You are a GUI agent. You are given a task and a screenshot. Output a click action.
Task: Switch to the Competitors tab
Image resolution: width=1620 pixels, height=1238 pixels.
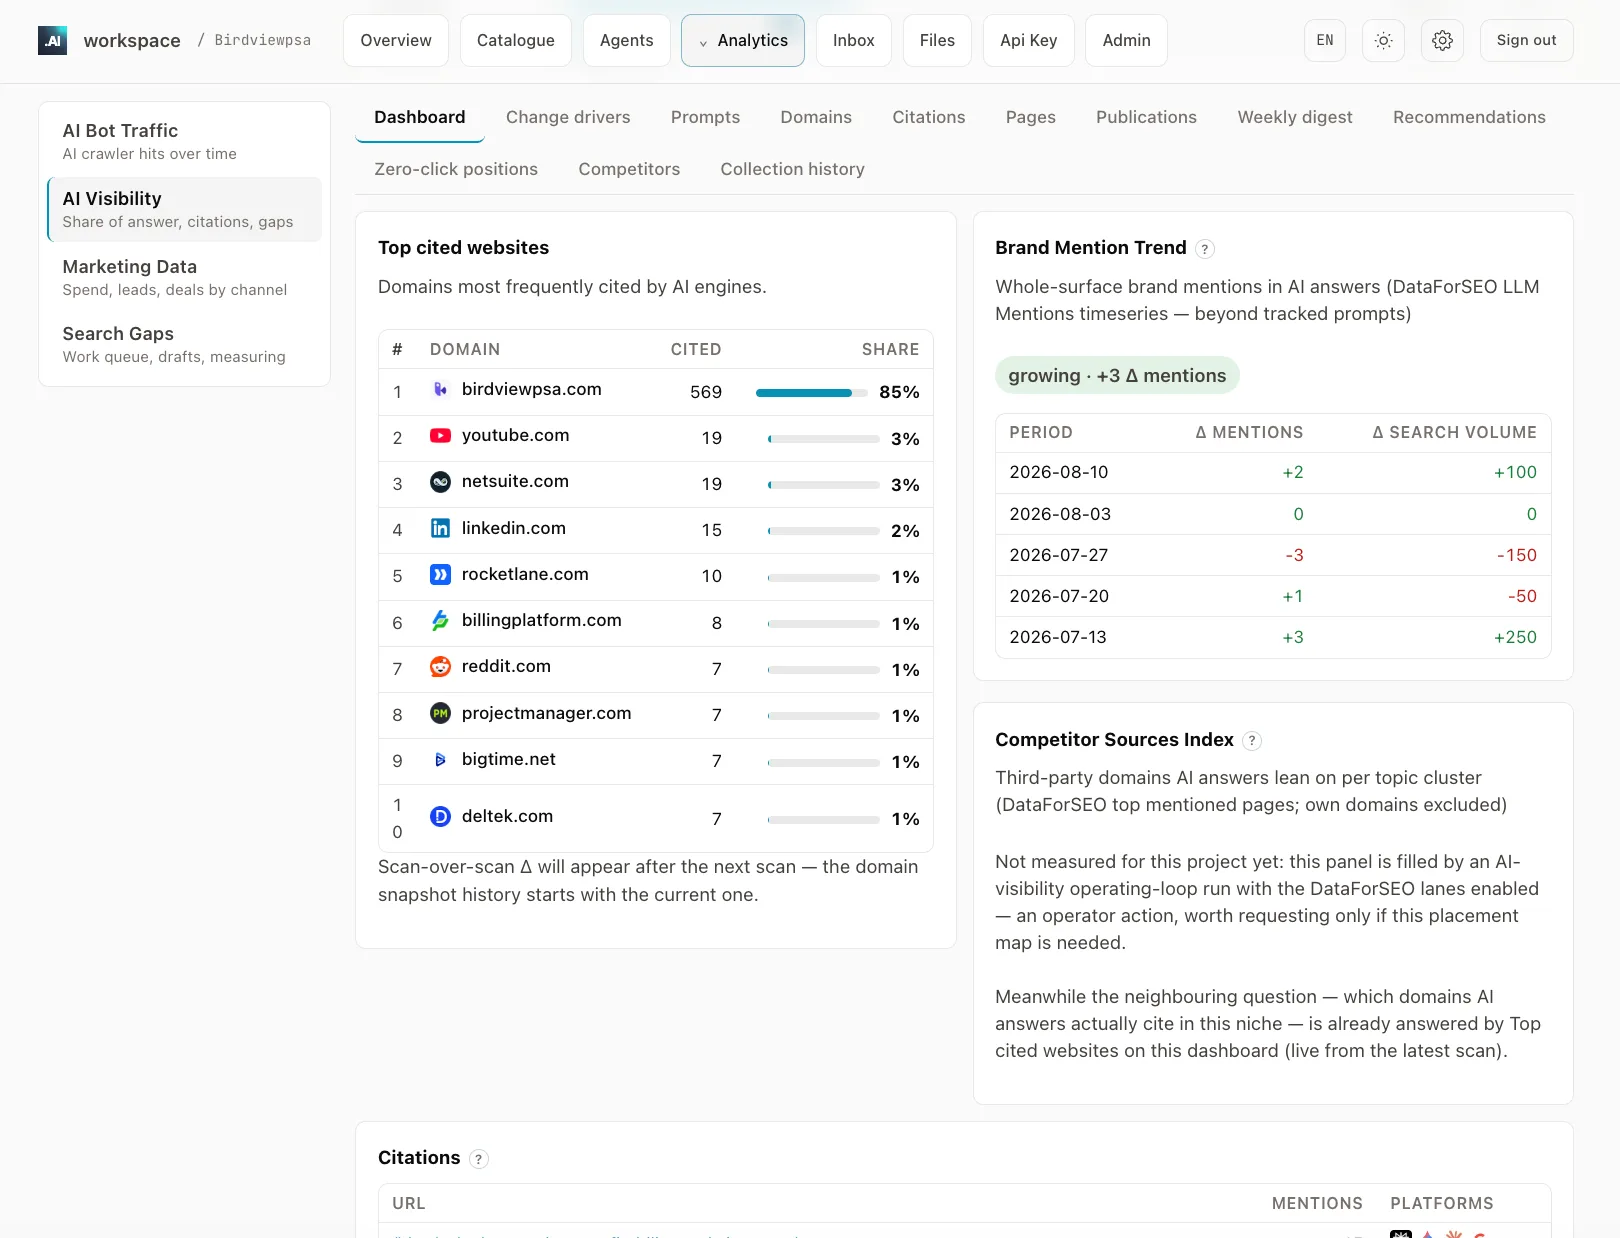pyautogui.click(x=629, y=169)
